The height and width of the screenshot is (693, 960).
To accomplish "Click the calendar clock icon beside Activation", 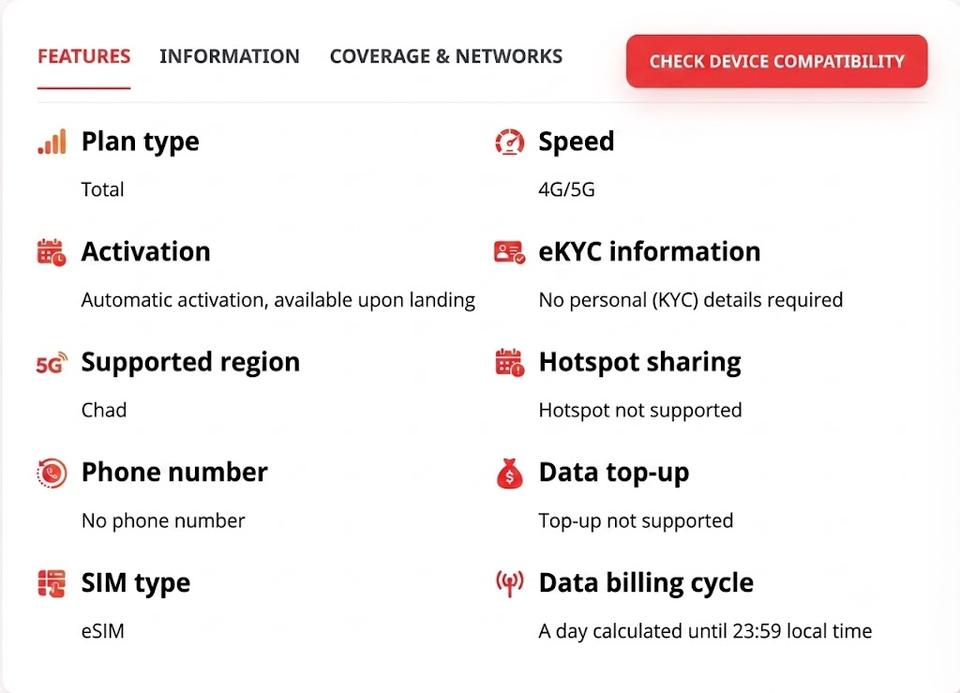I will tap(51, 252).
